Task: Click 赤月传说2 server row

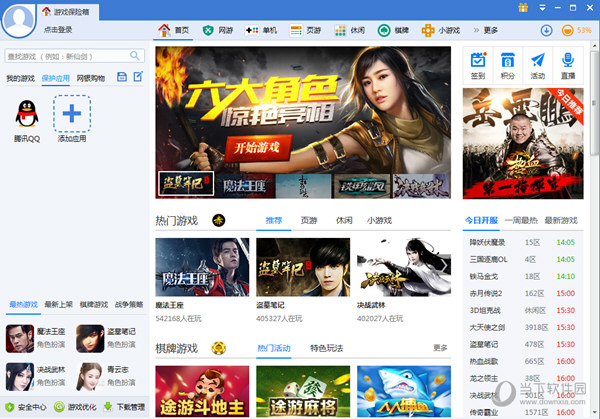Action: coord(523,293)
